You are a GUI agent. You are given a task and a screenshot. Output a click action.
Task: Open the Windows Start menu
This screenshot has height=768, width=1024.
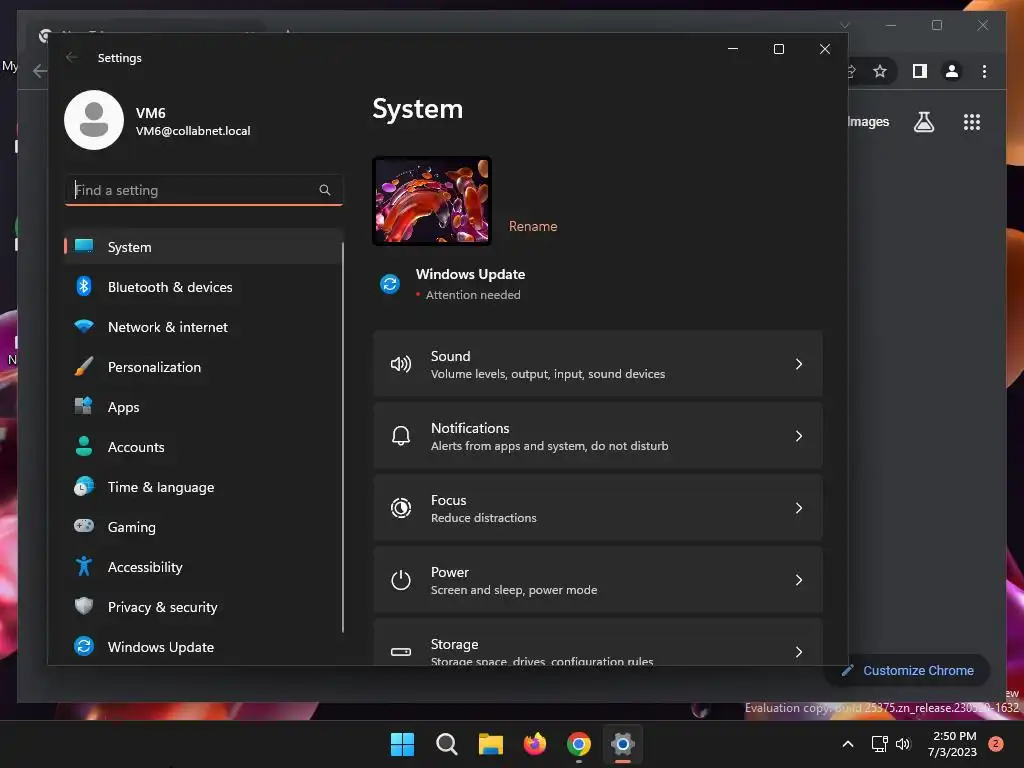(x=402, y=744)
